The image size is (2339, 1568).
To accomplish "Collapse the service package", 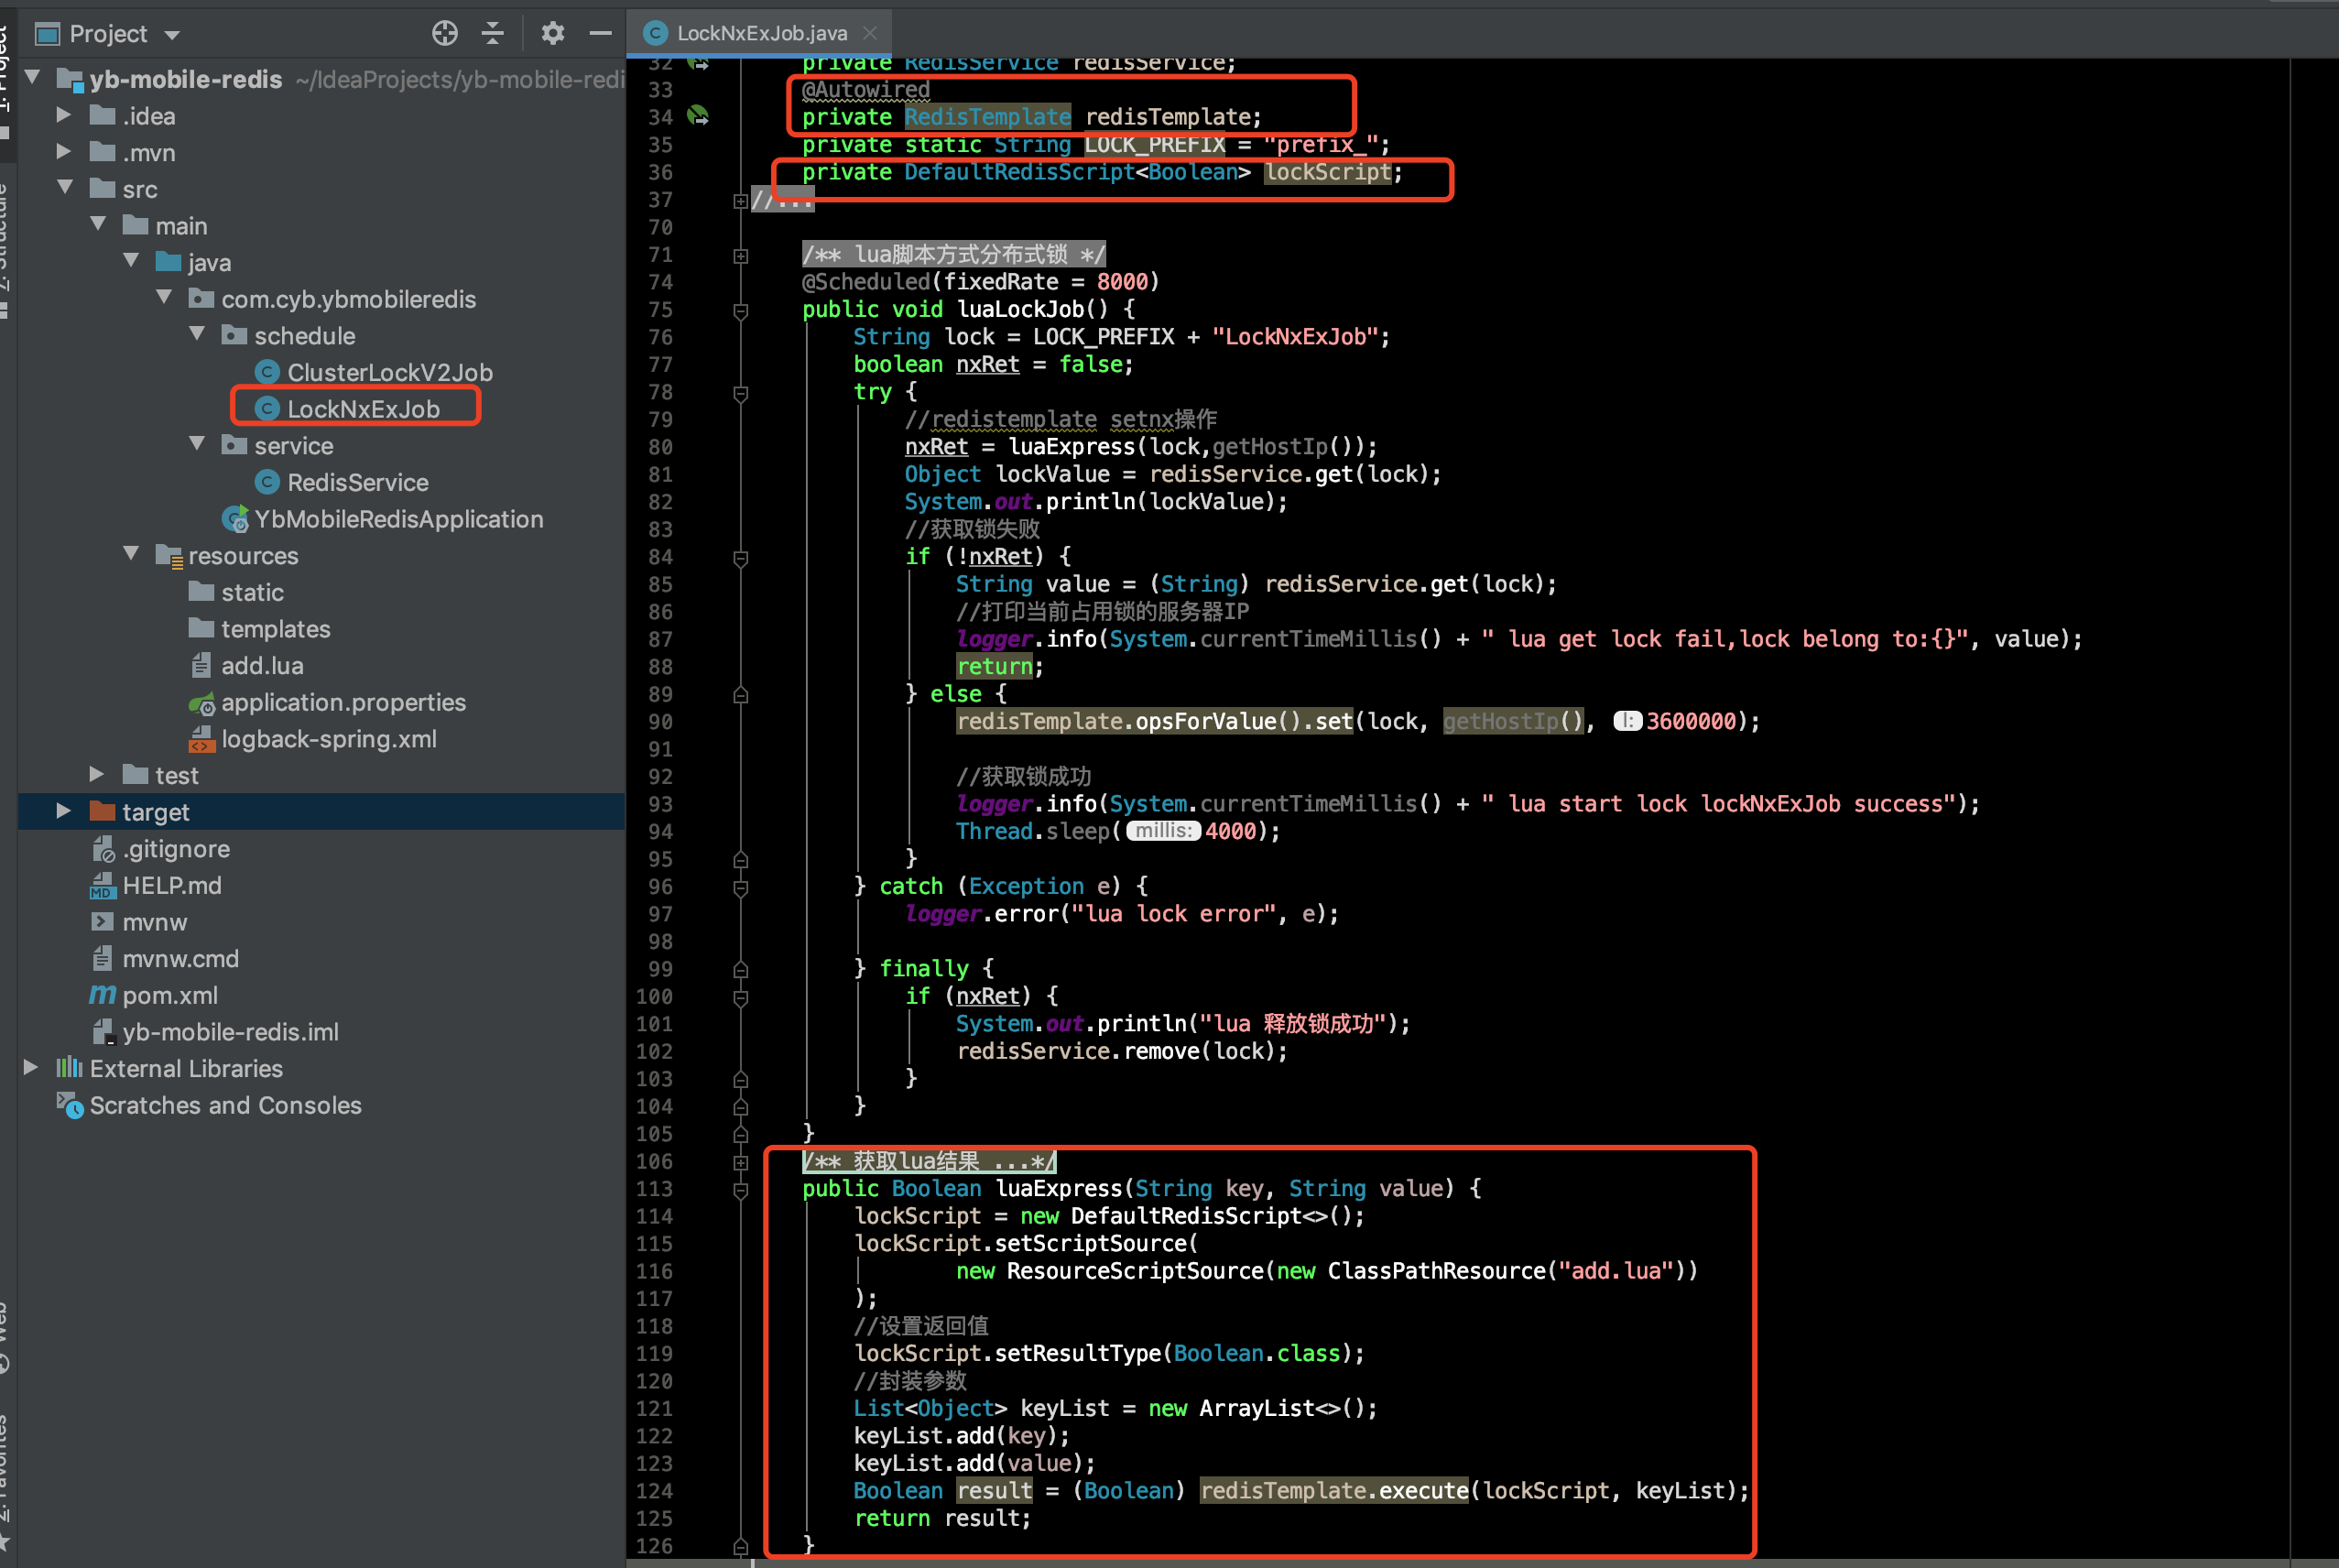I will [198, 445].
